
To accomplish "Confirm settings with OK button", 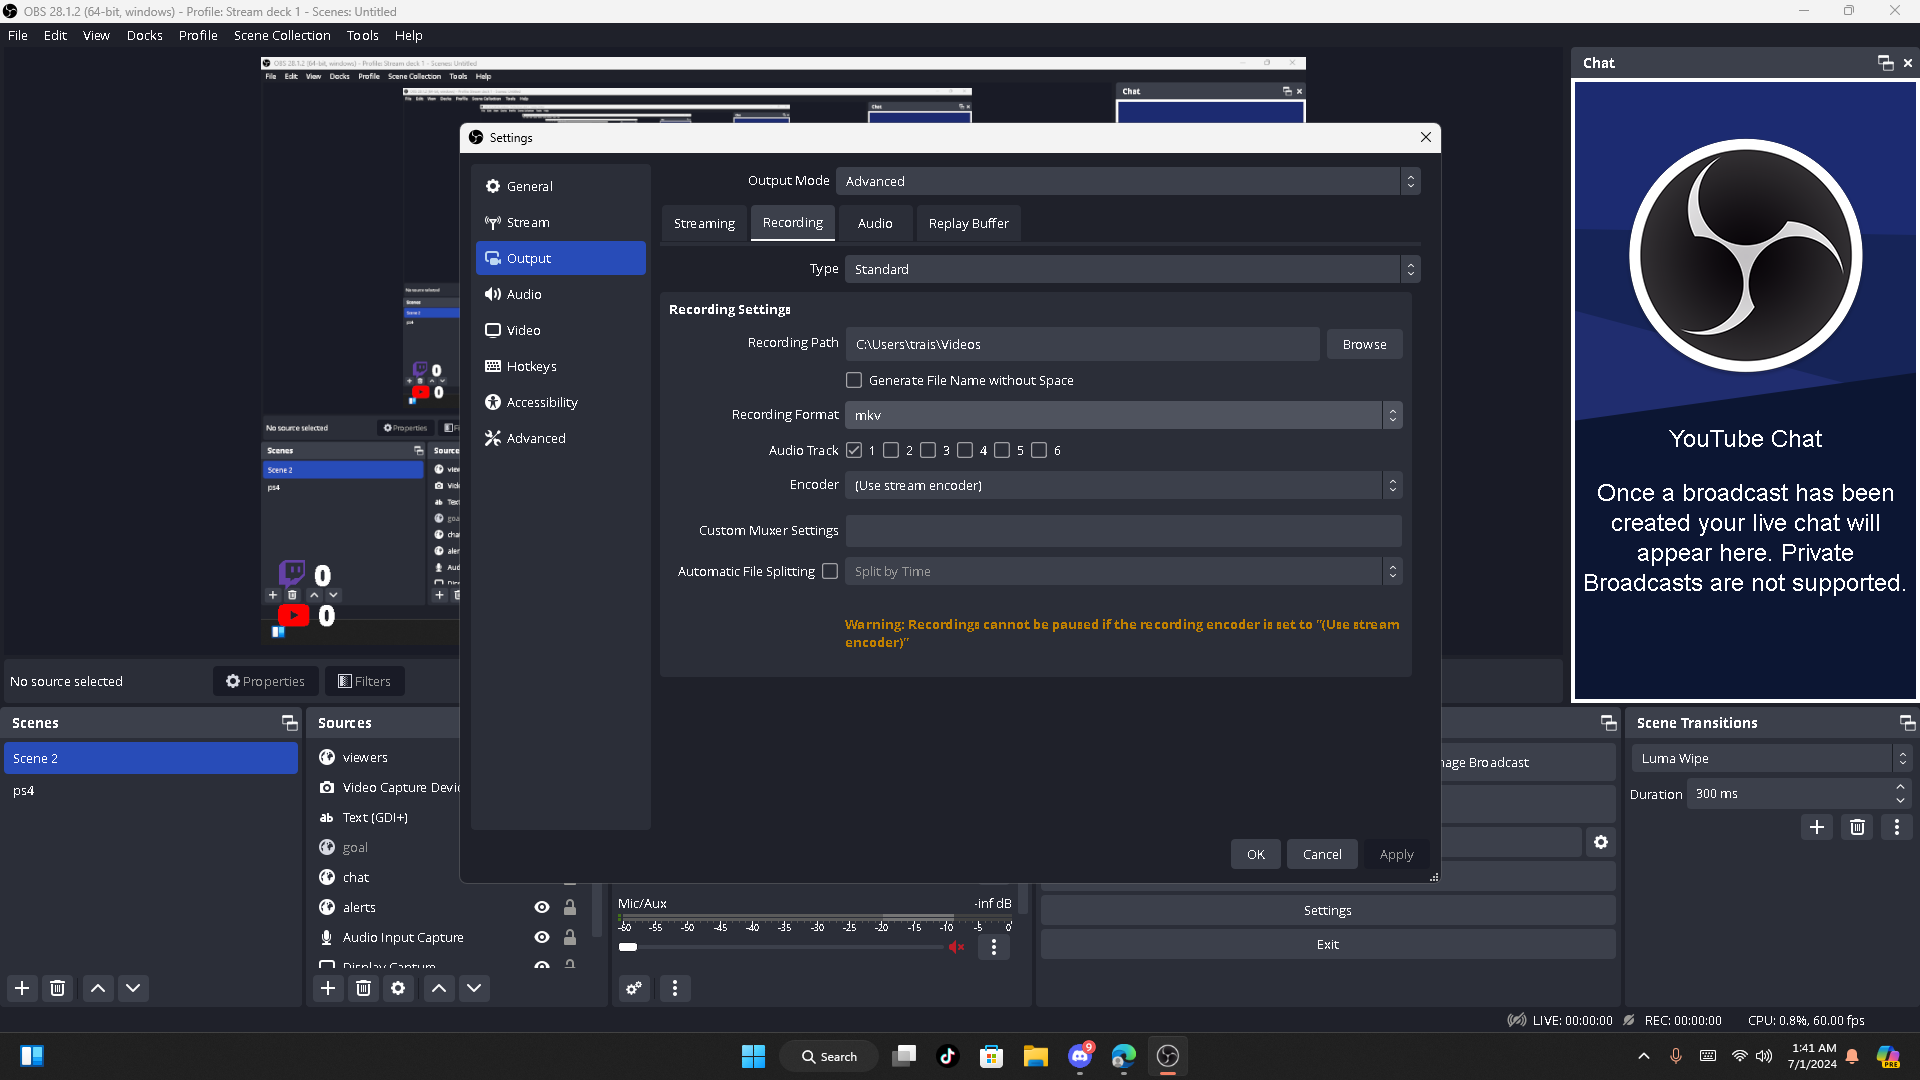I will point(1256,854).
